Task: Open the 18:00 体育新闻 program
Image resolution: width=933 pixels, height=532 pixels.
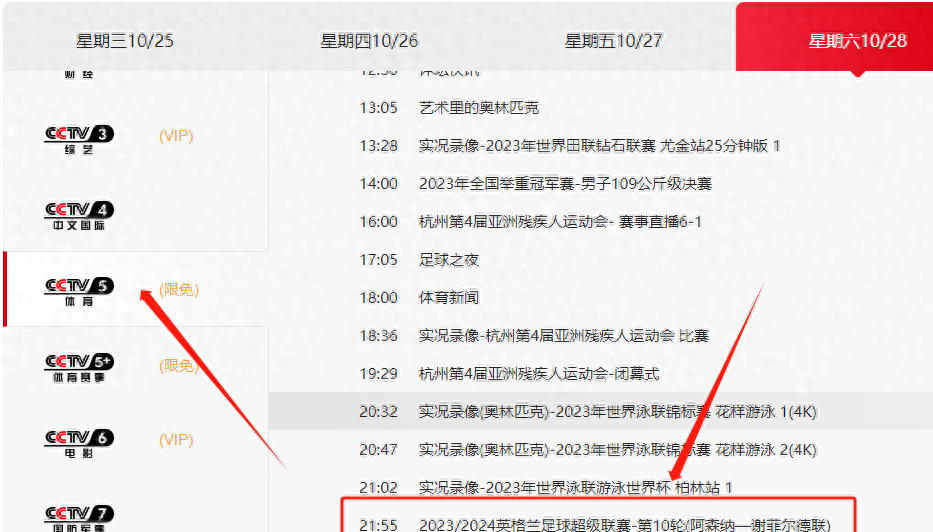Action: [449, 298]
